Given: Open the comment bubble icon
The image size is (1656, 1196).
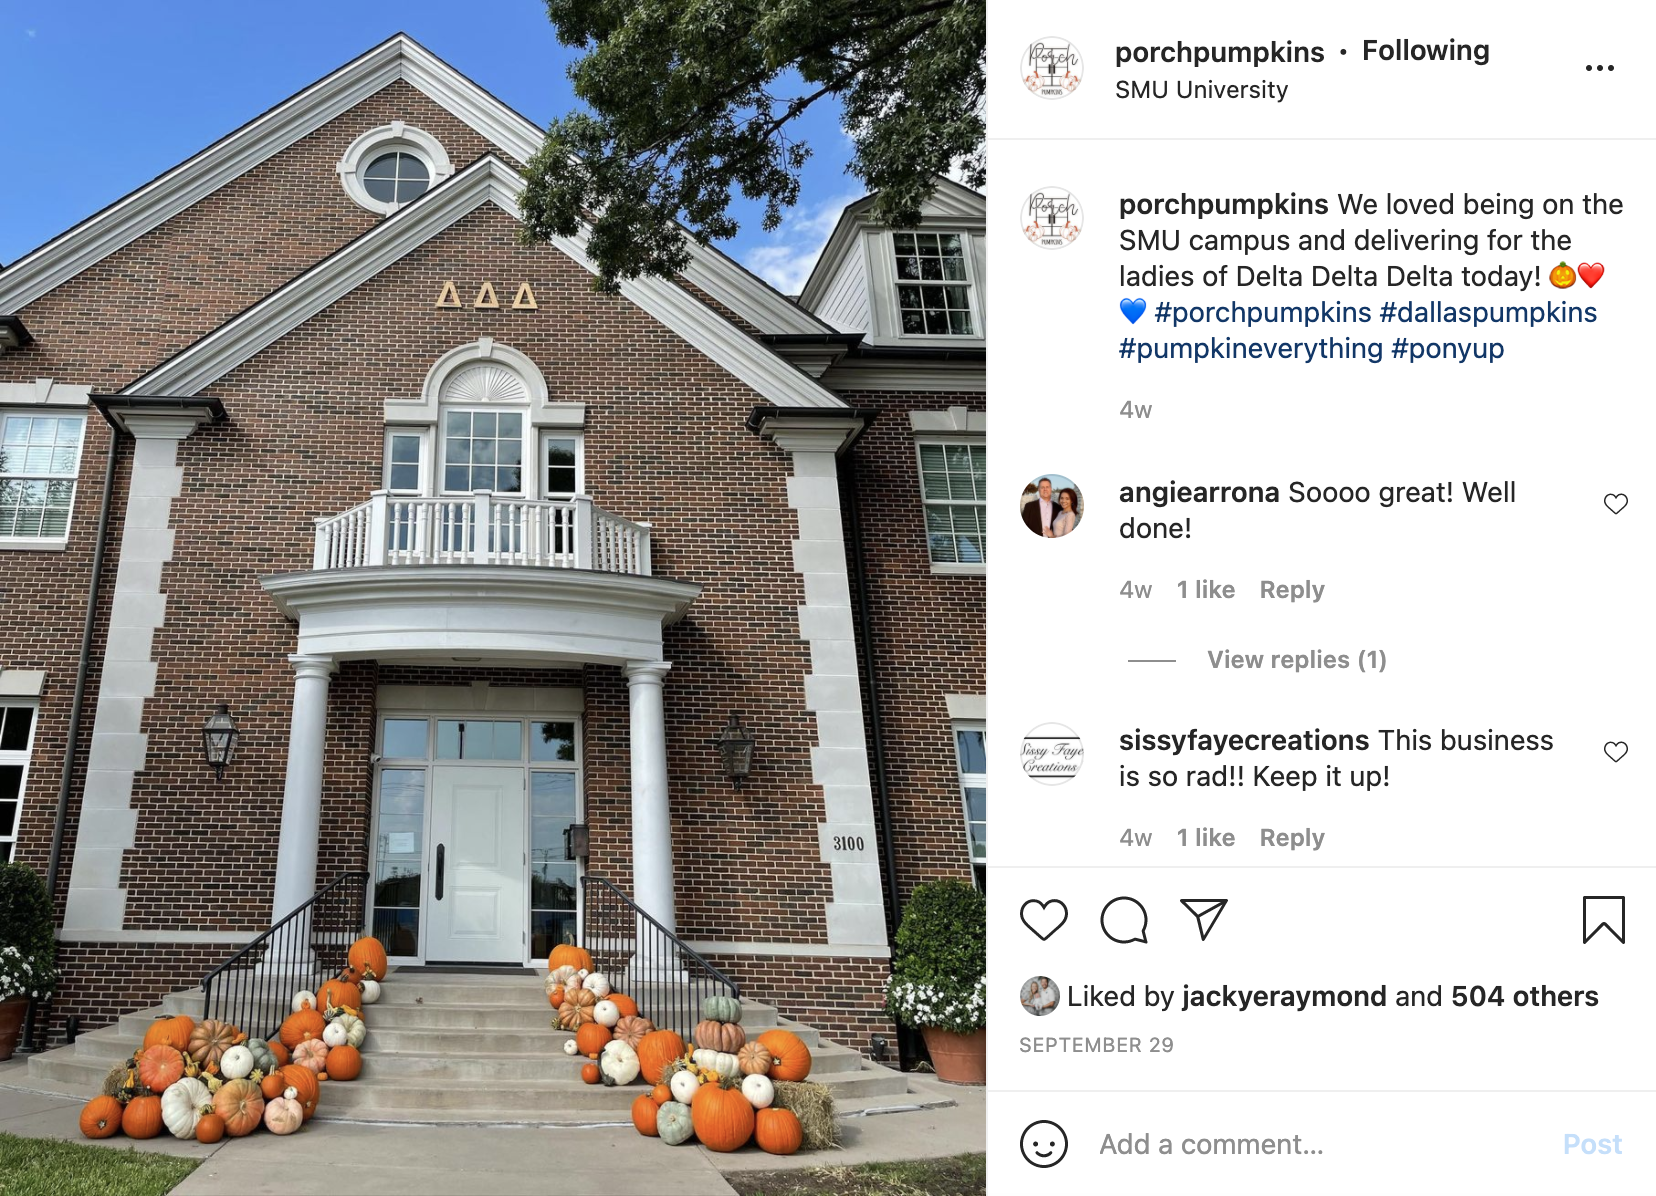Looking at the screenshot, I should coord(1124,920).
